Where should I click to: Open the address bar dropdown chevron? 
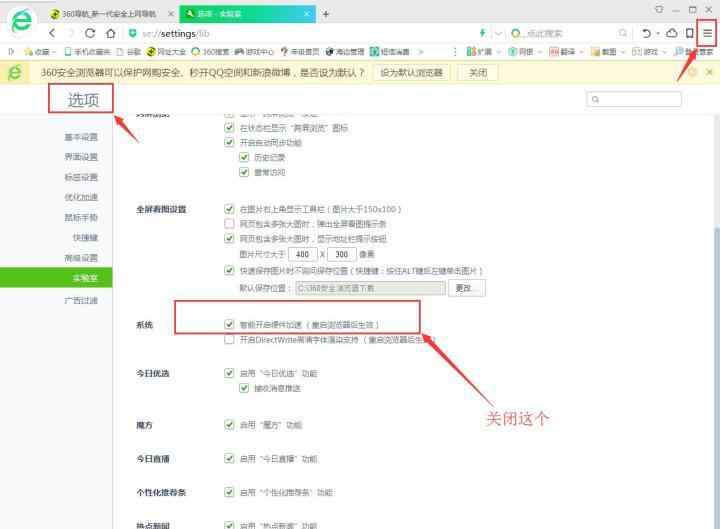[x=498, y=34]
